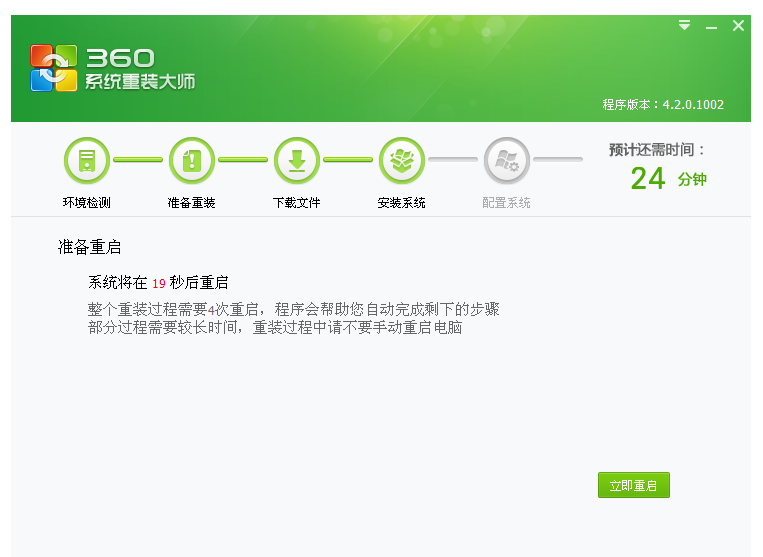Click the 19 秒 restart countdown text
The width and height of the screenshot is (763, 557).
point(159,283)
